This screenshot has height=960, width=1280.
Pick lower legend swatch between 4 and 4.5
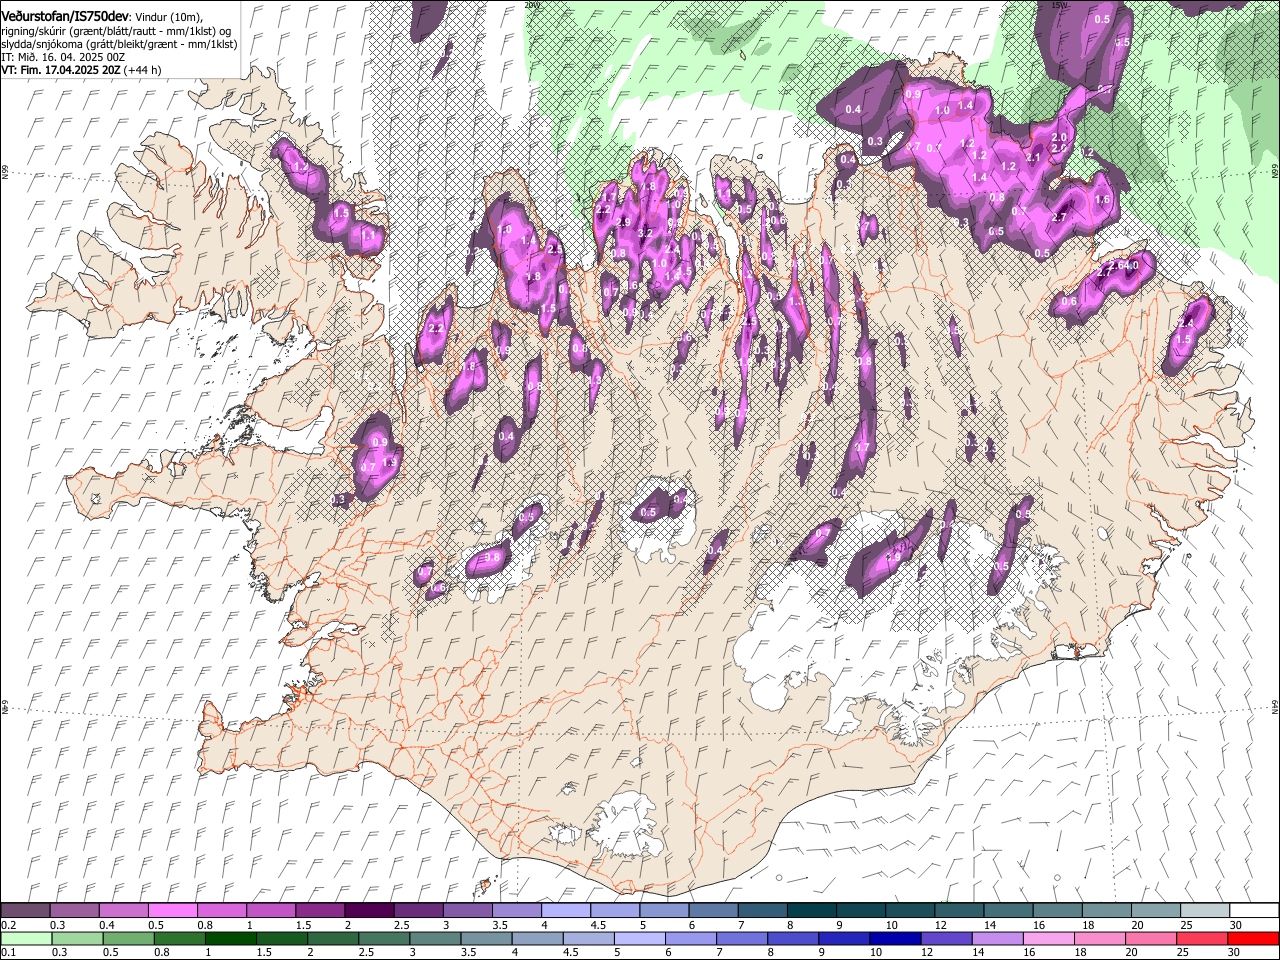point(539,939)
